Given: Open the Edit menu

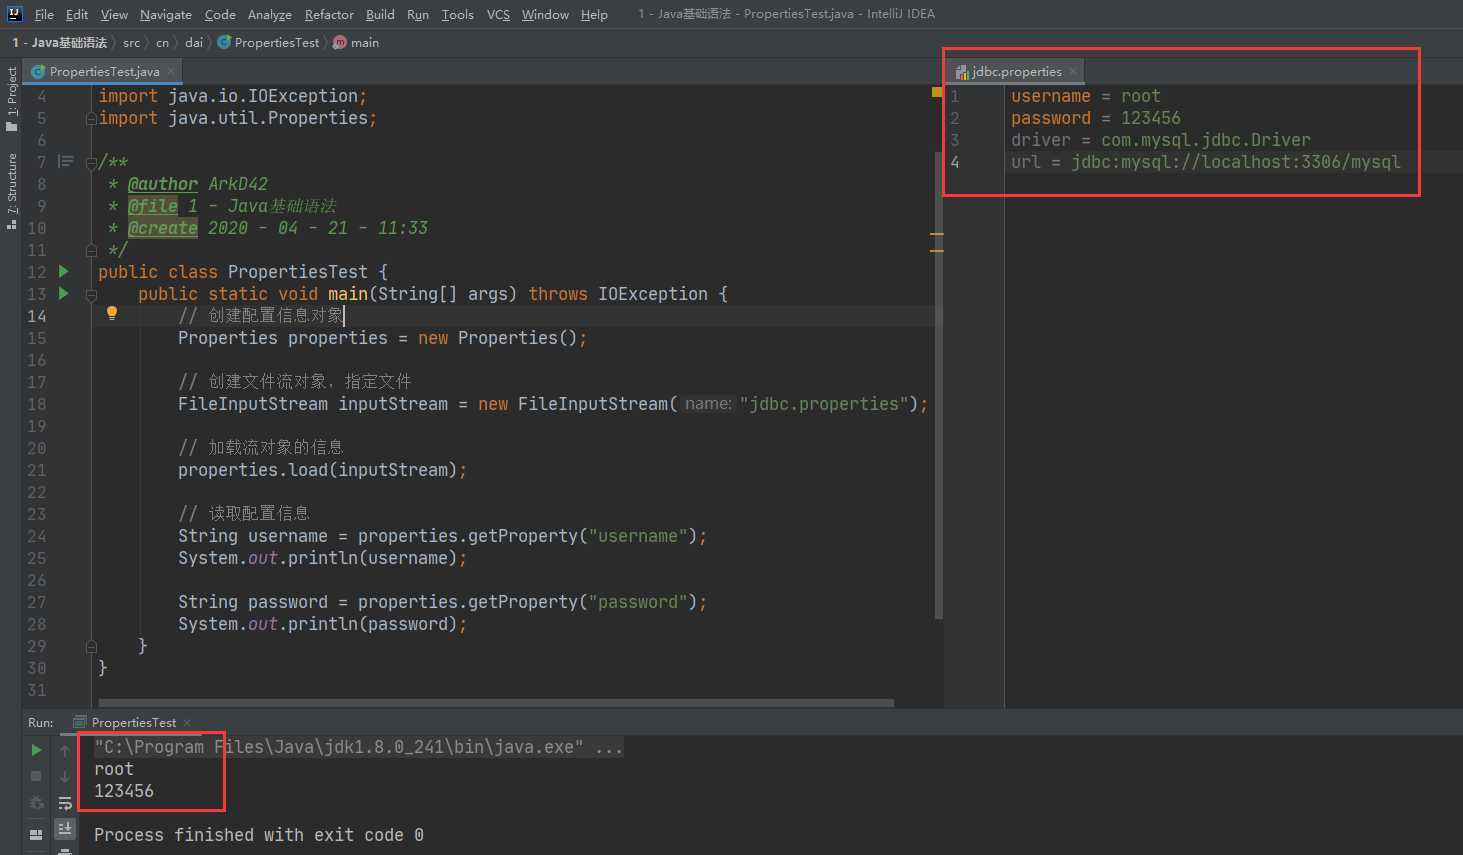Looking at the screenshot, I should pos(77,14).
